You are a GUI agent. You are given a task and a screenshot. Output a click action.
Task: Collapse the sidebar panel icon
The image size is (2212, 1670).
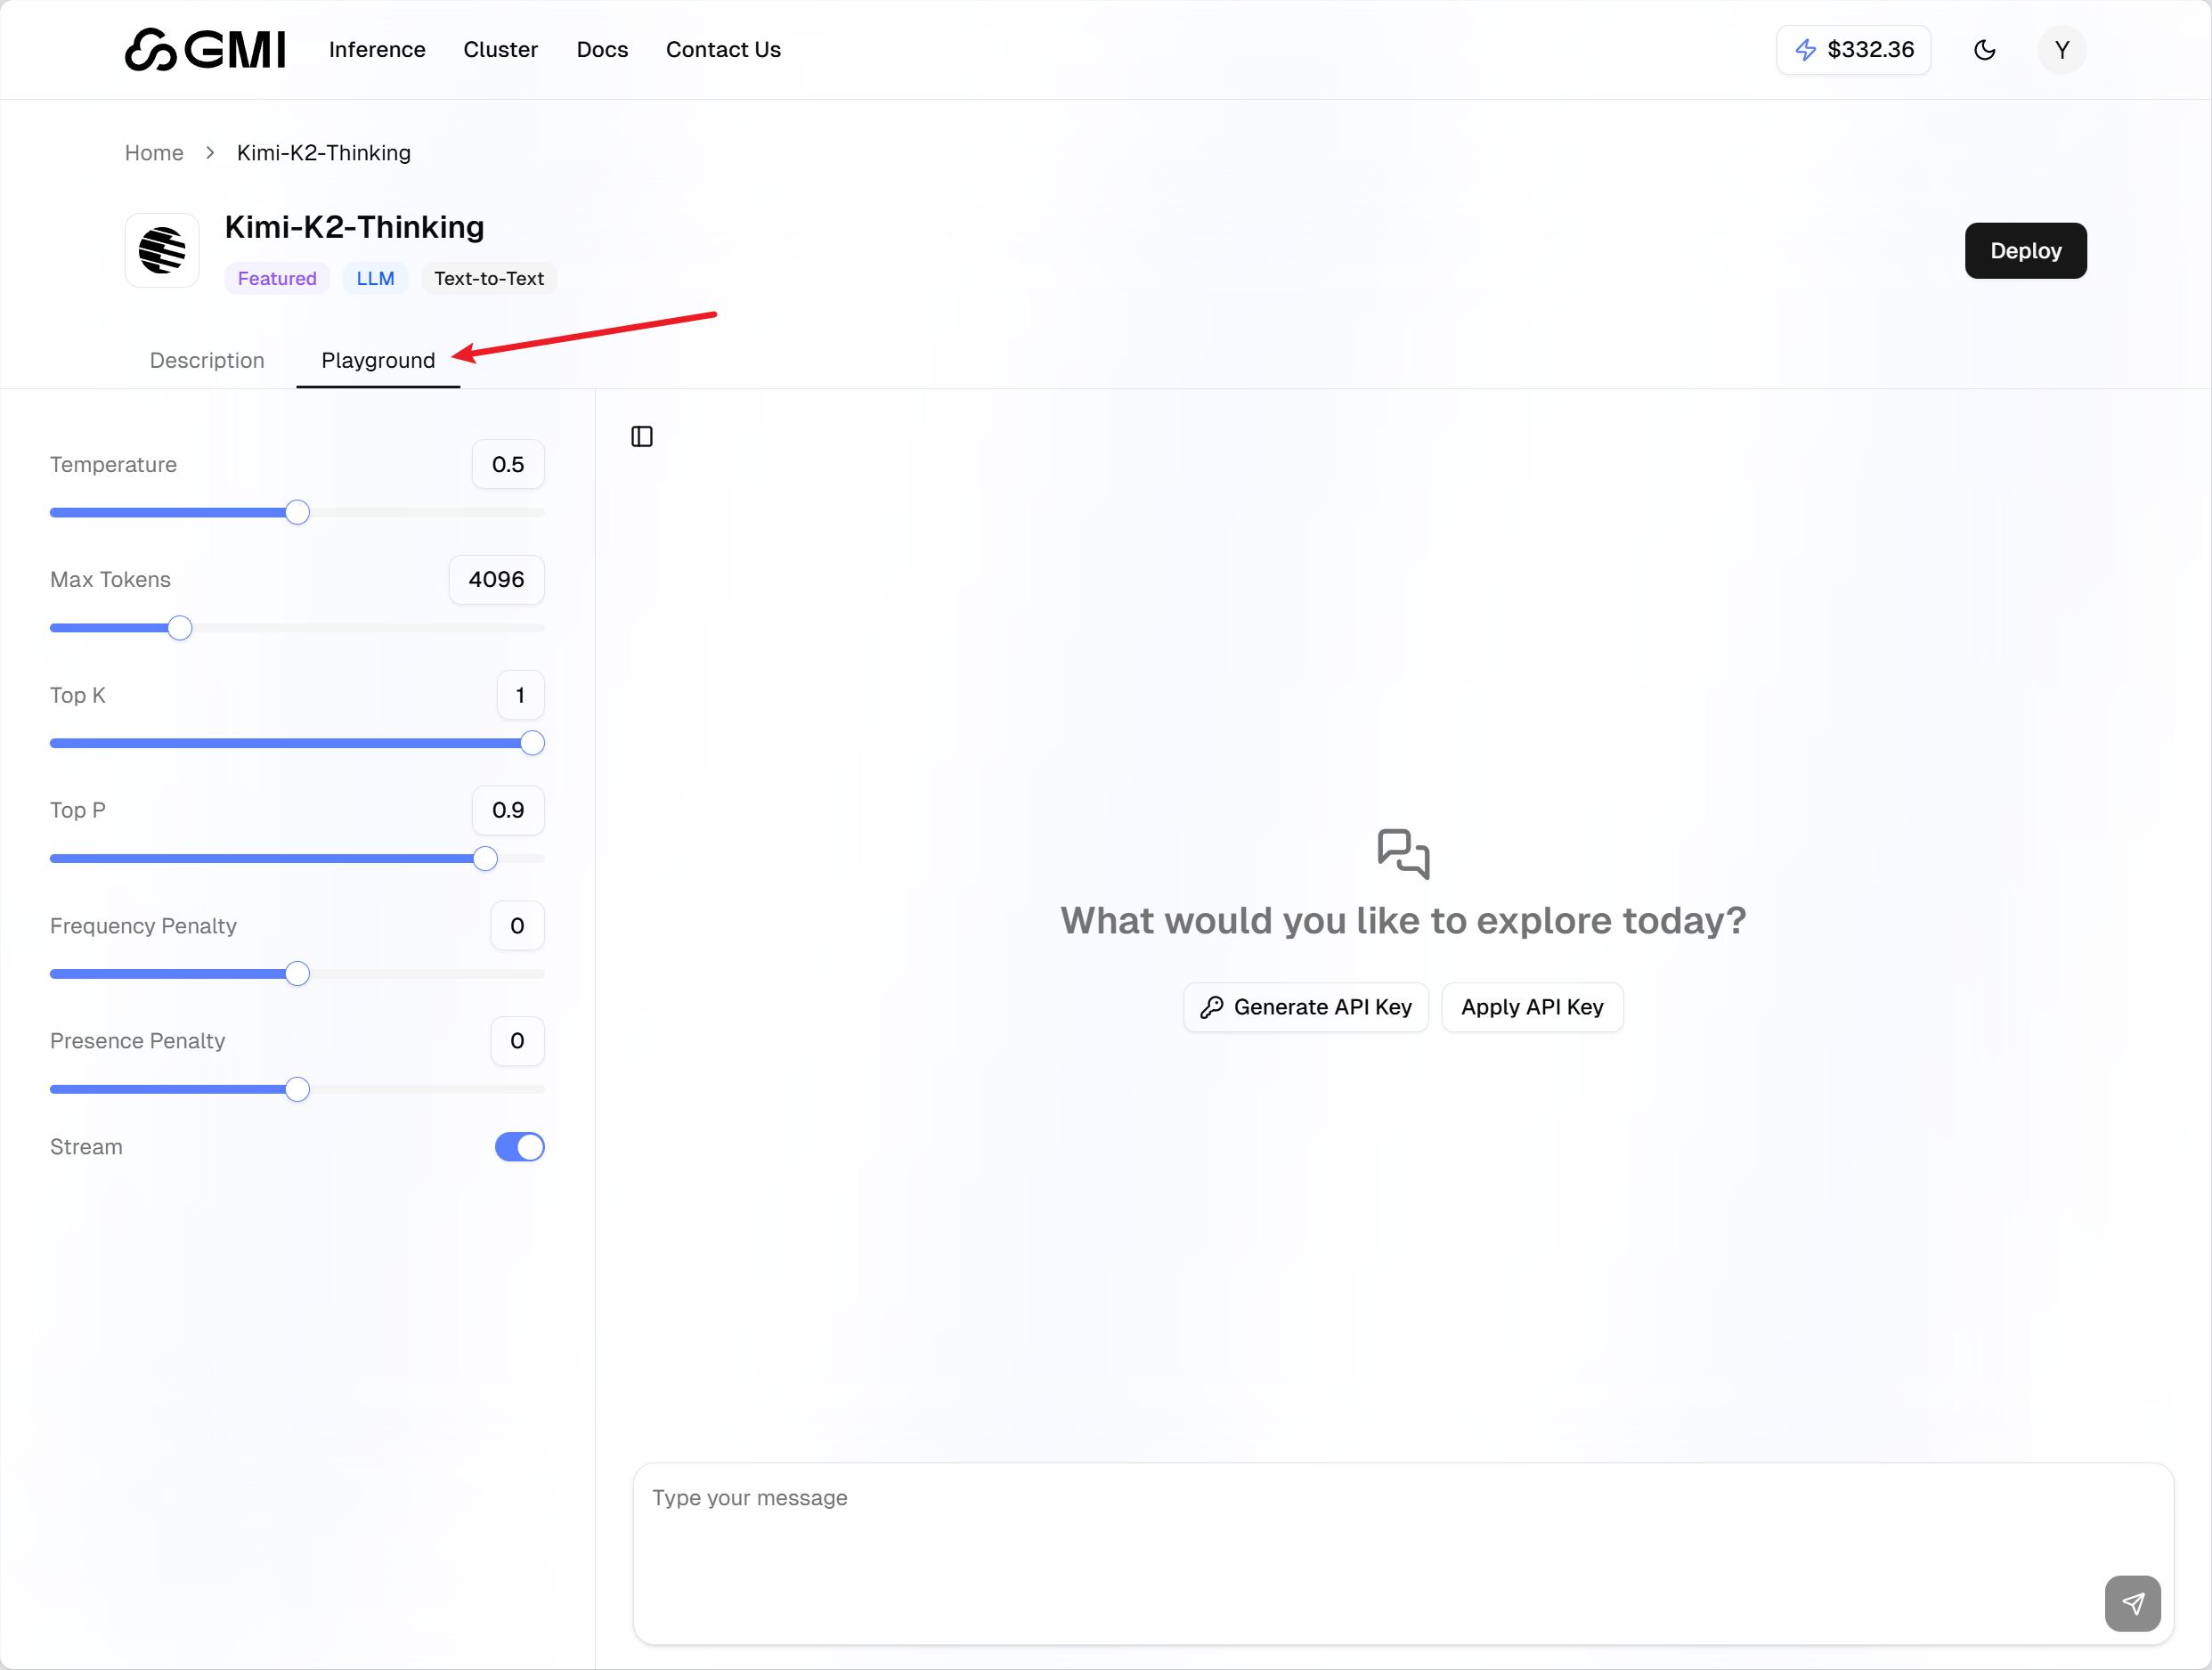pos(642,436)
